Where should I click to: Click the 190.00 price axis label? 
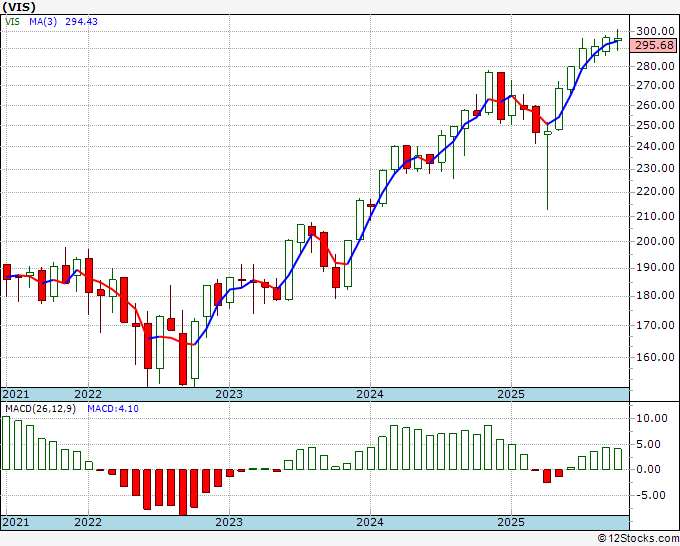pos(655,268)
